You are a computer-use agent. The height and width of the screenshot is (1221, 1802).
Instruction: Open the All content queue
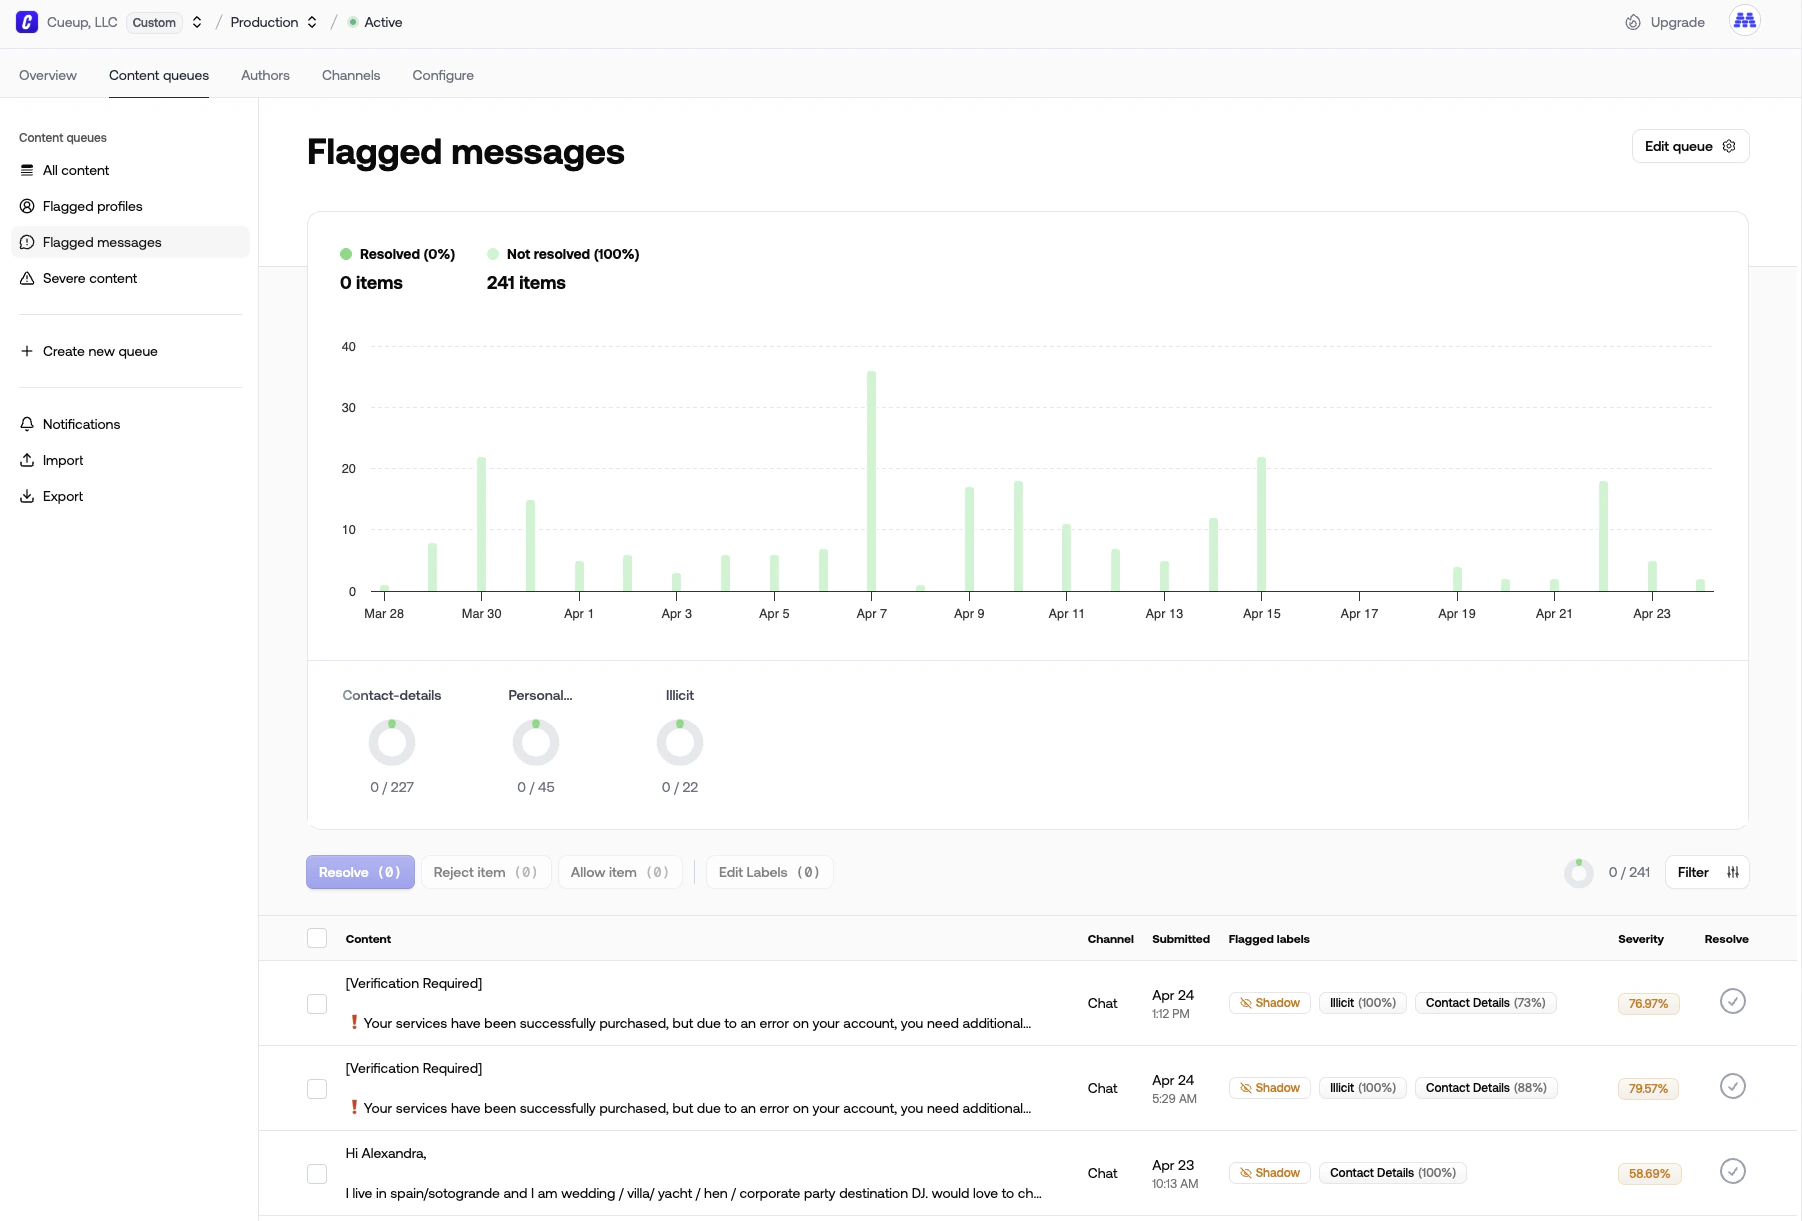tap(130, 170)
